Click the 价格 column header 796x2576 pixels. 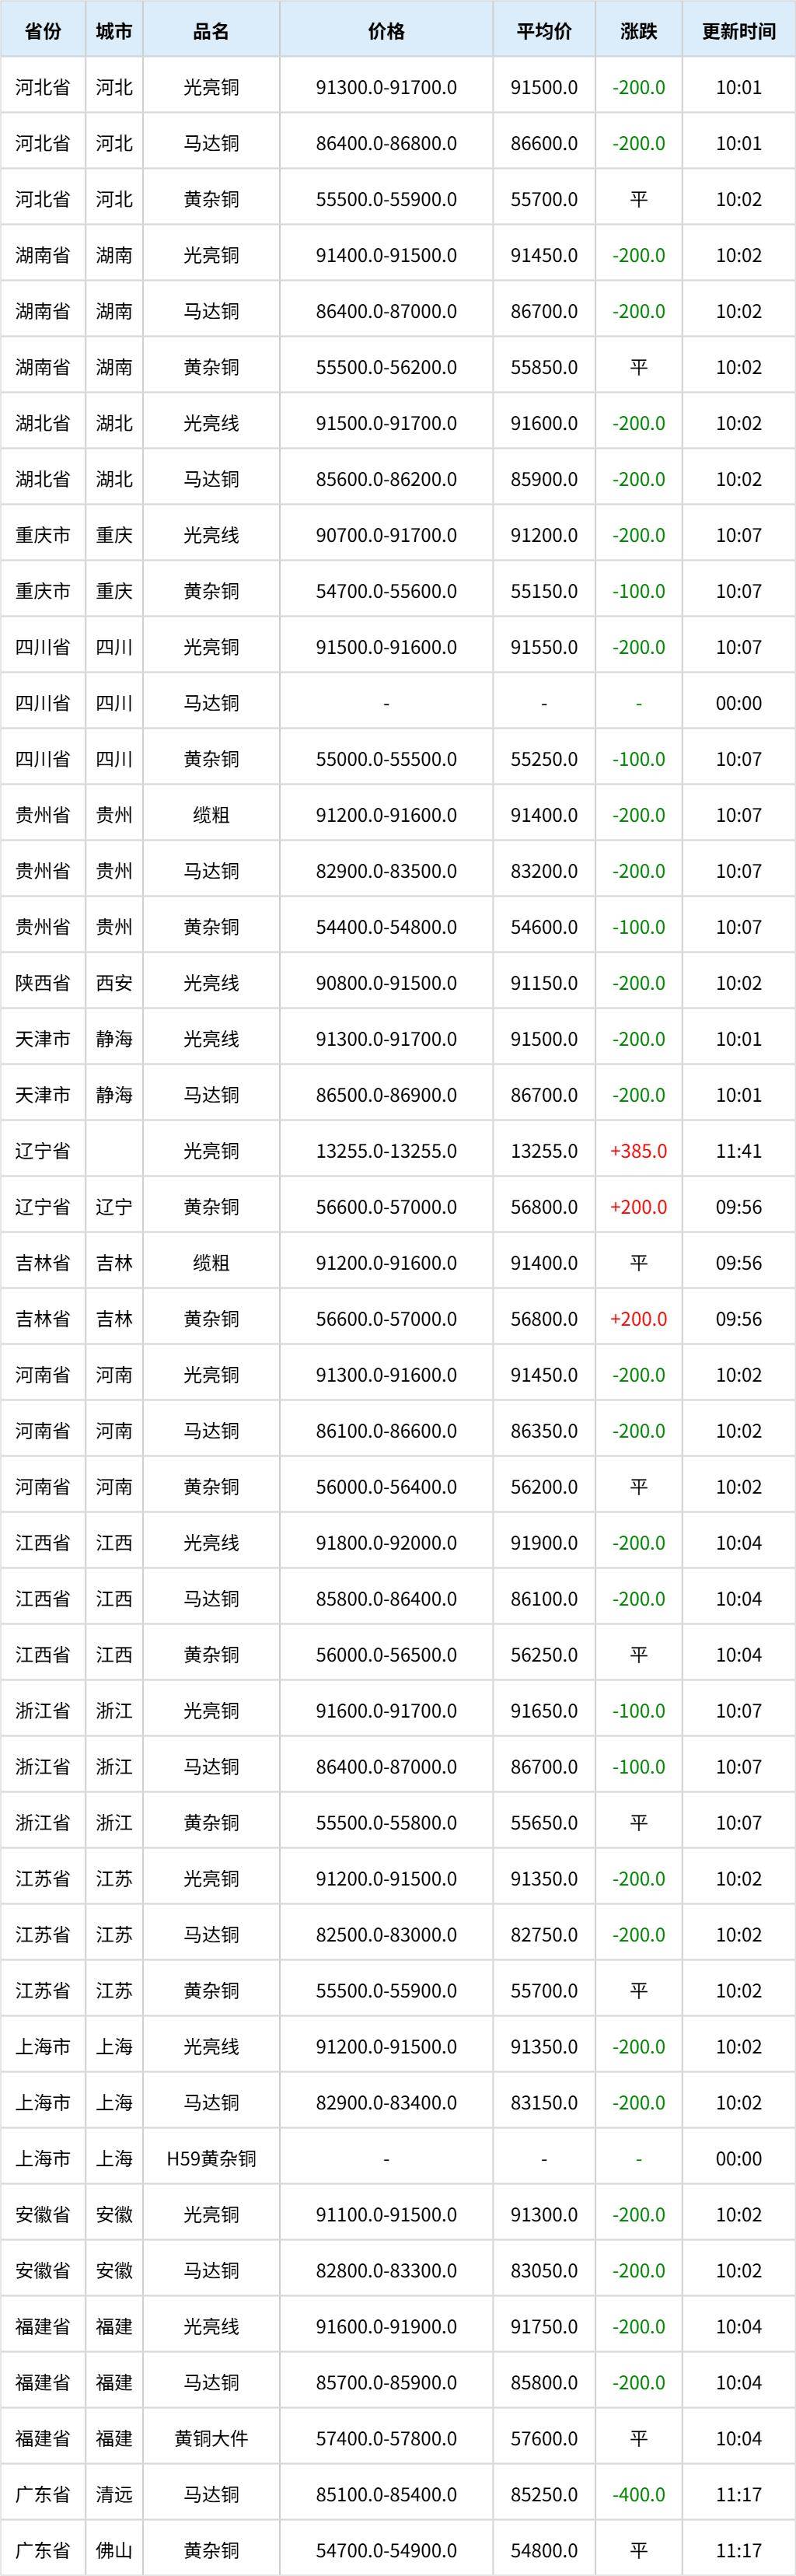tap(386, 31)
